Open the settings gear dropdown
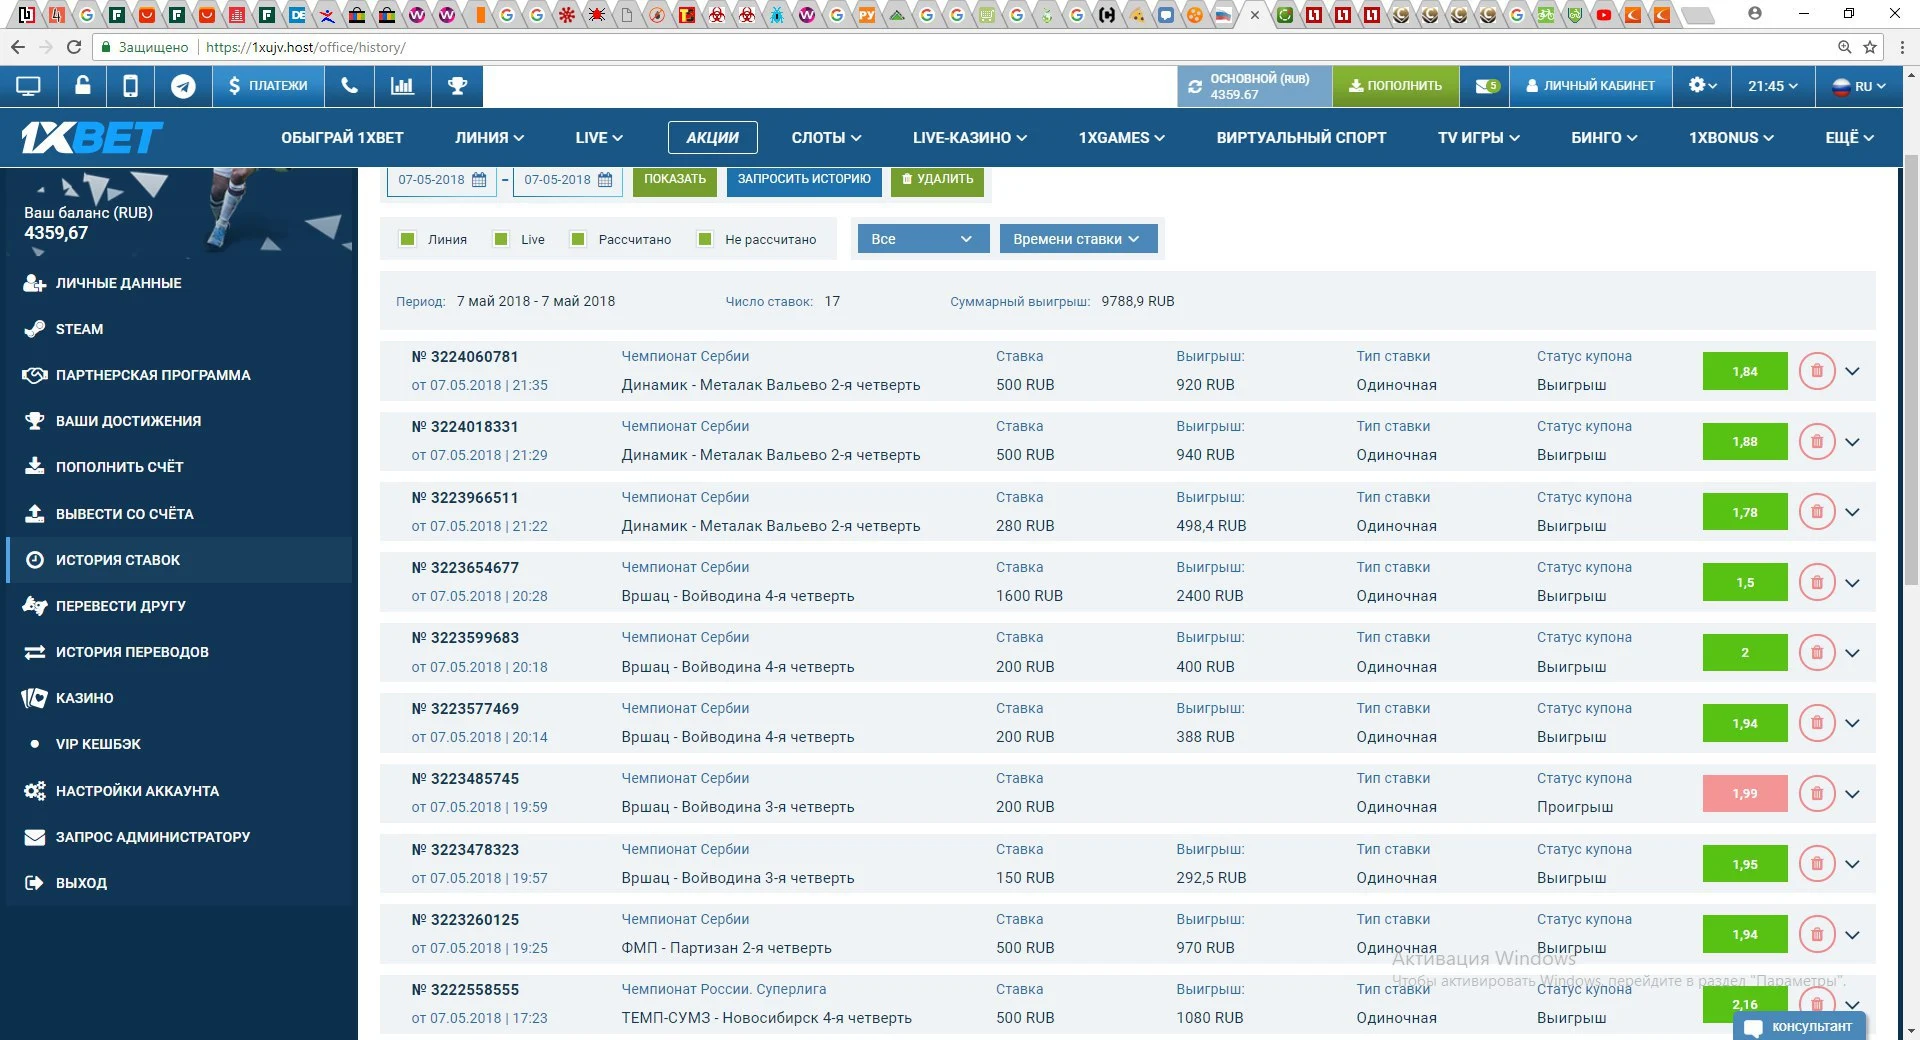 point(1702,86)
